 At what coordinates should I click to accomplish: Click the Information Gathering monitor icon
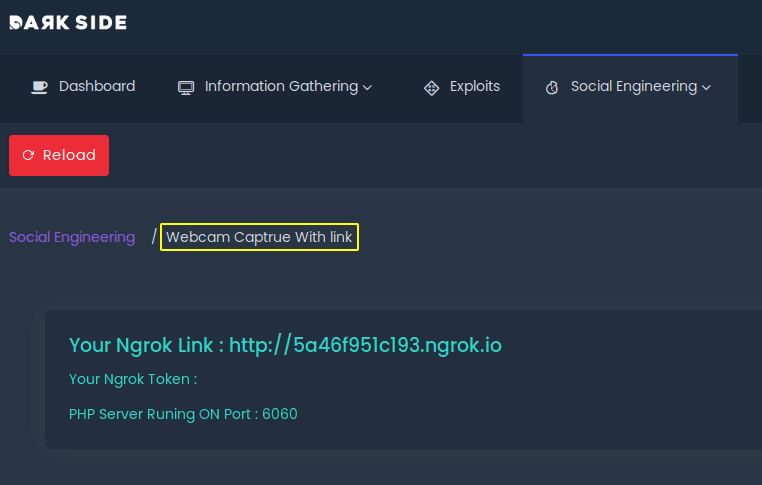click(x=186, y=87)
